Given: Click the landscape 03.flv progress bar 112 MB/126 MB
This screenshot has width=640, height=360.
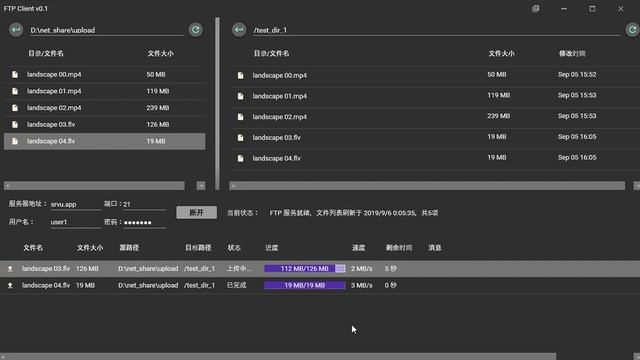Looking at the screenshot, I should tap(304, 269).
